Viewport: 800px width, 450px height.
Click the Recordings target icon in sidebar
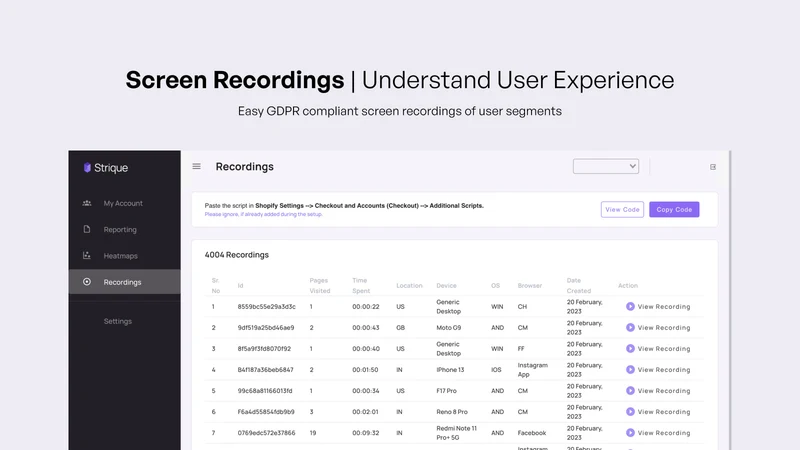(87, 282)
